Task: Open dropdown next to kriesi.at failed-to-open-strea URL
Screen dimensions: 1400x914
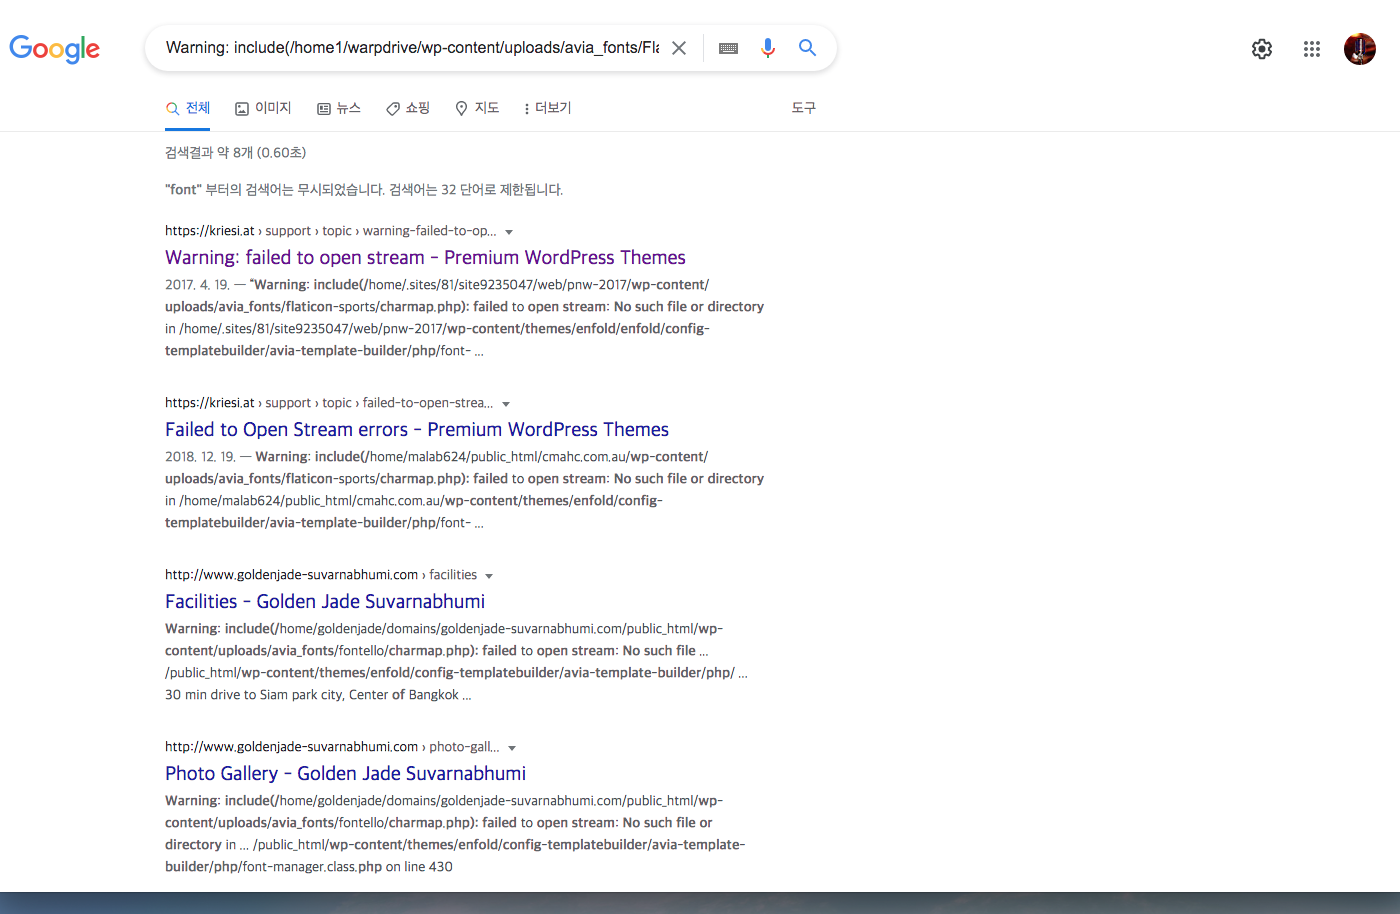Action: pyautogui.click(x=506, y=404)
